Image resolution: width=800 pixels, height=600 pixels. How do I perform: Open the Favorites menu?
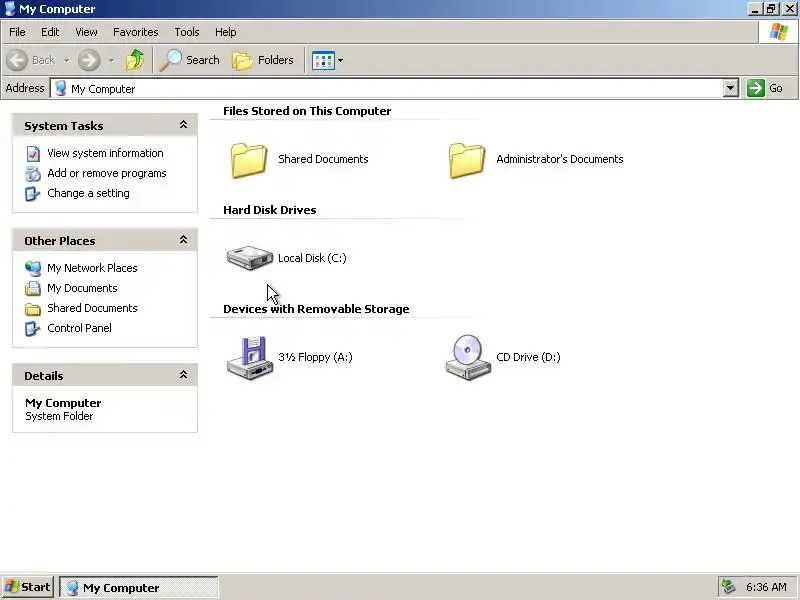coord(136,32)
